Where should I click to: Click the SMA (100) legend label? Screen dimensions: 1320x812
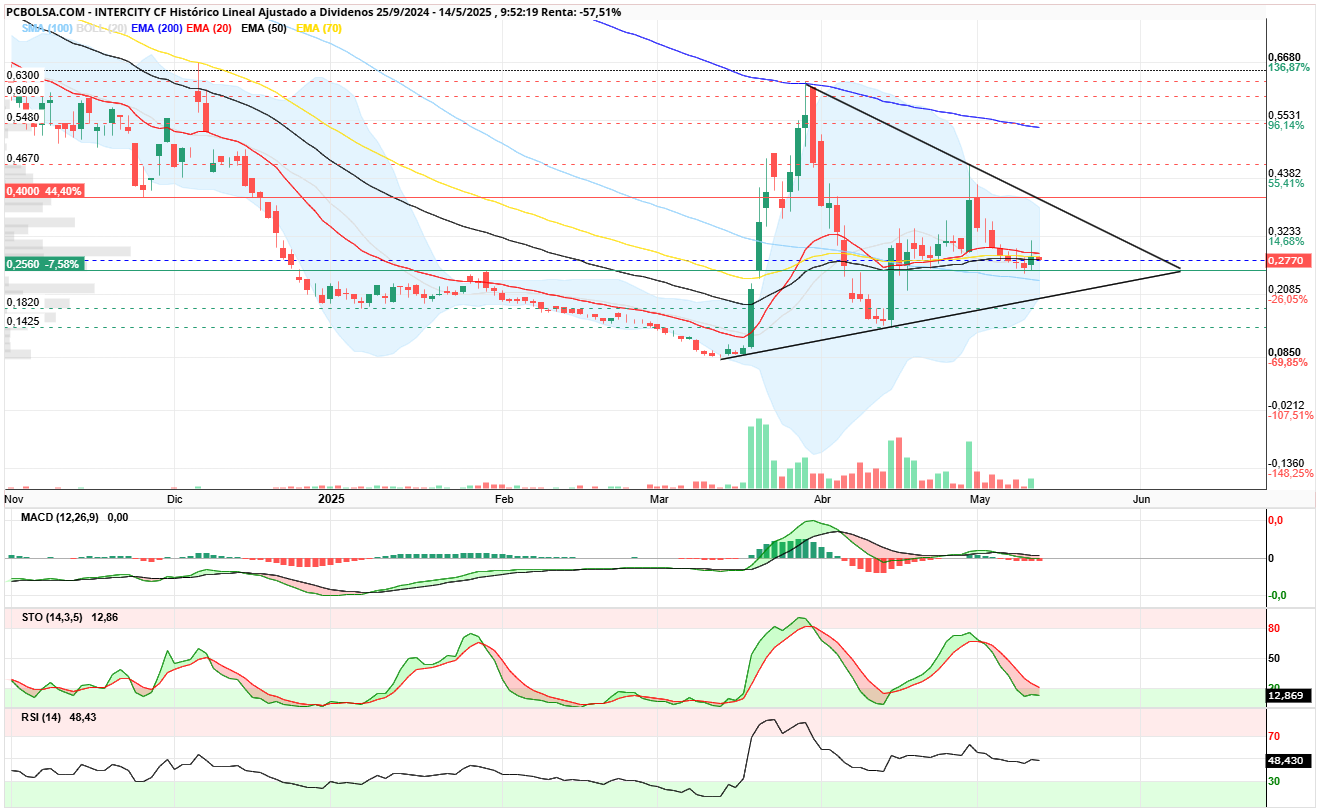pyautogui.click(x=46, y=28)
